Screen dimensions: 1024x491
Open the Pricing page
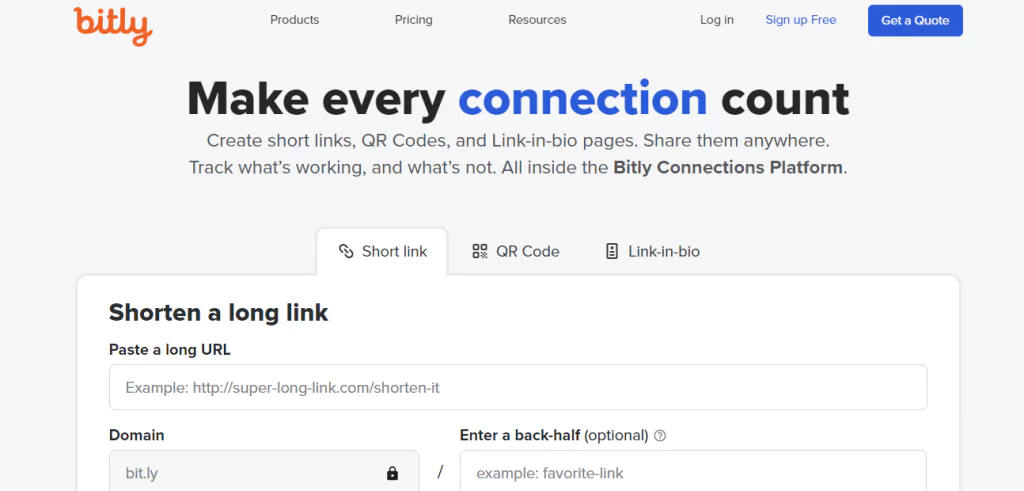click(x=413, y=20)
